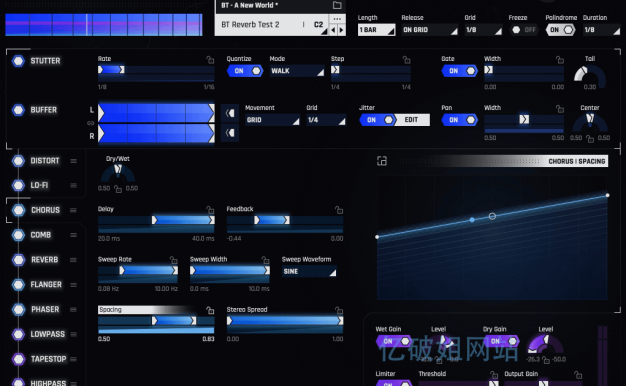Open the Sweep Waveform SINE dropdown

[309, 271]
